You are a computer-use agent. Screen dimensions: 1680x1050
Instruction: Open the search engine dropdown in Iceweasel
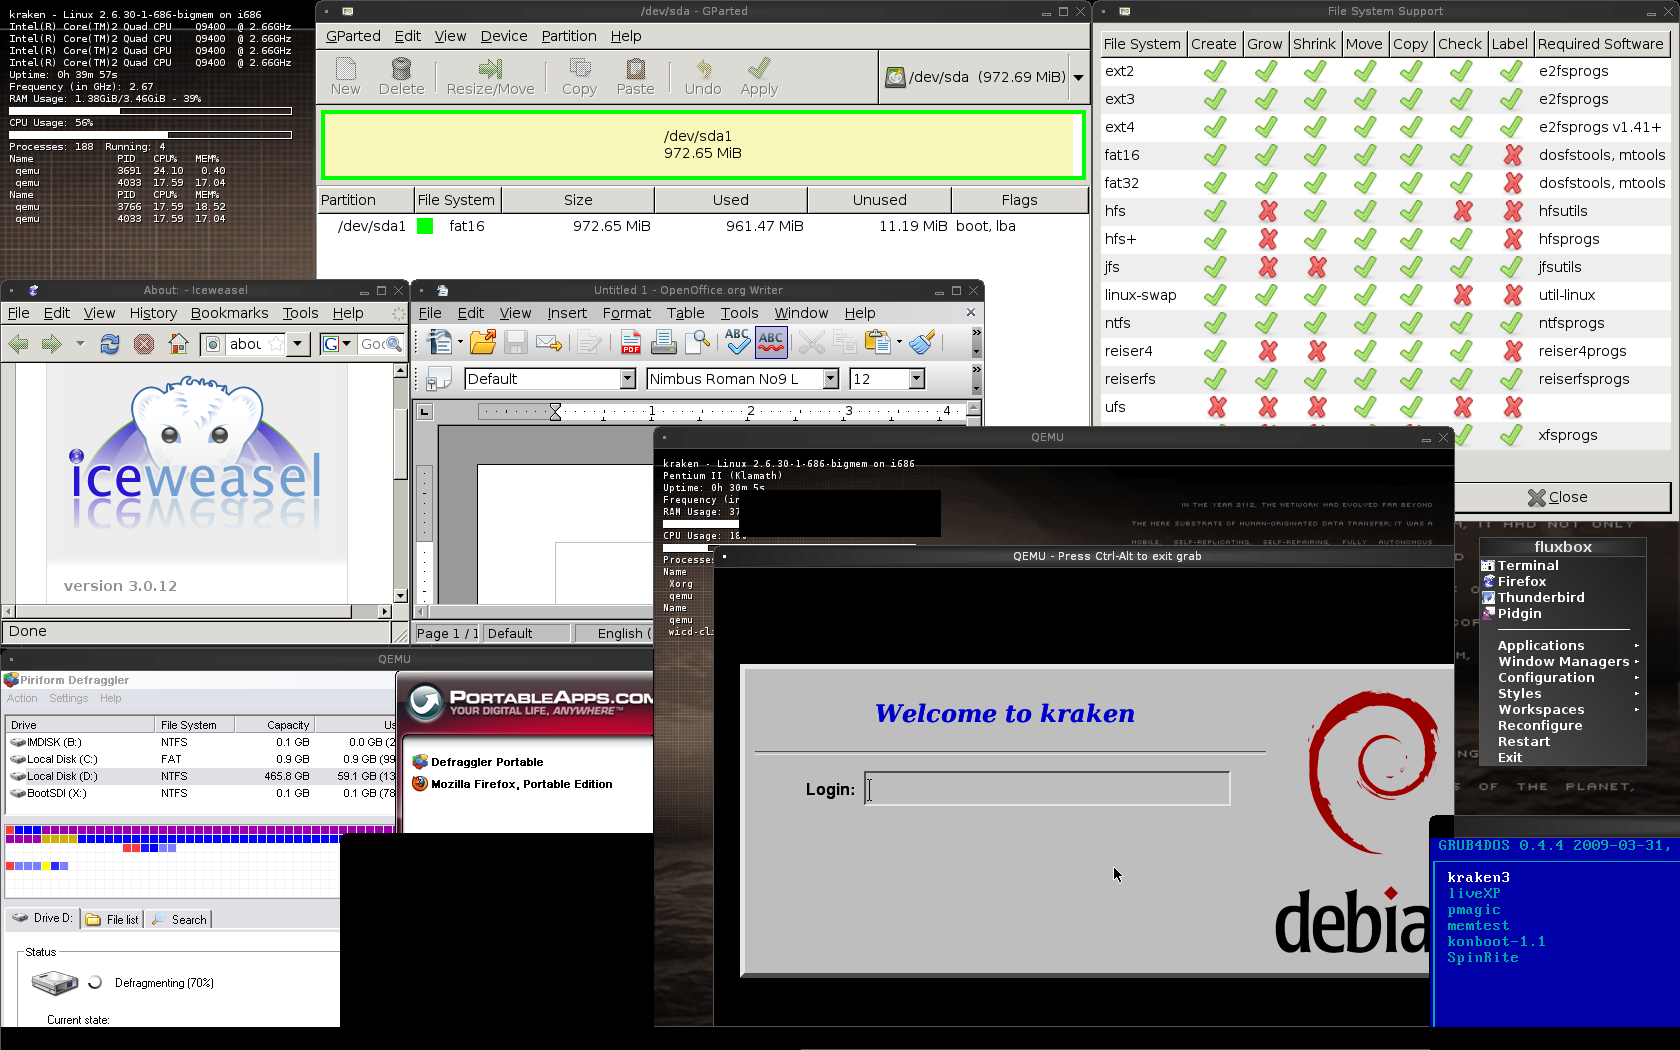pos(347,344)
